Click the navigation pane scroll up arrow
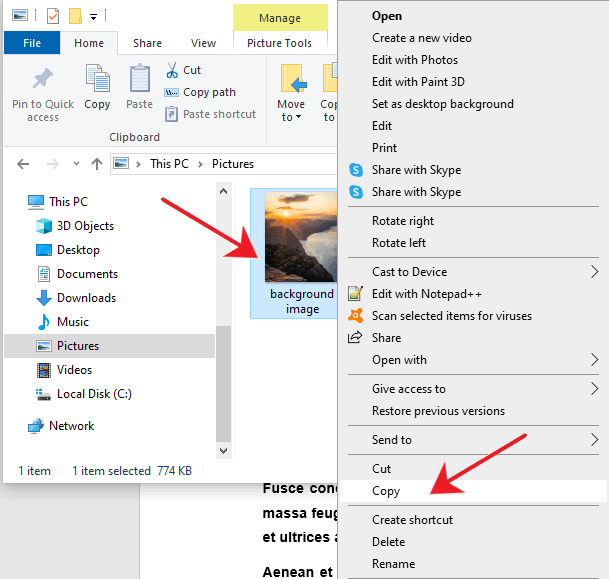Image resolution: width=609 pixels, height=579 pixels. [223, 191]
